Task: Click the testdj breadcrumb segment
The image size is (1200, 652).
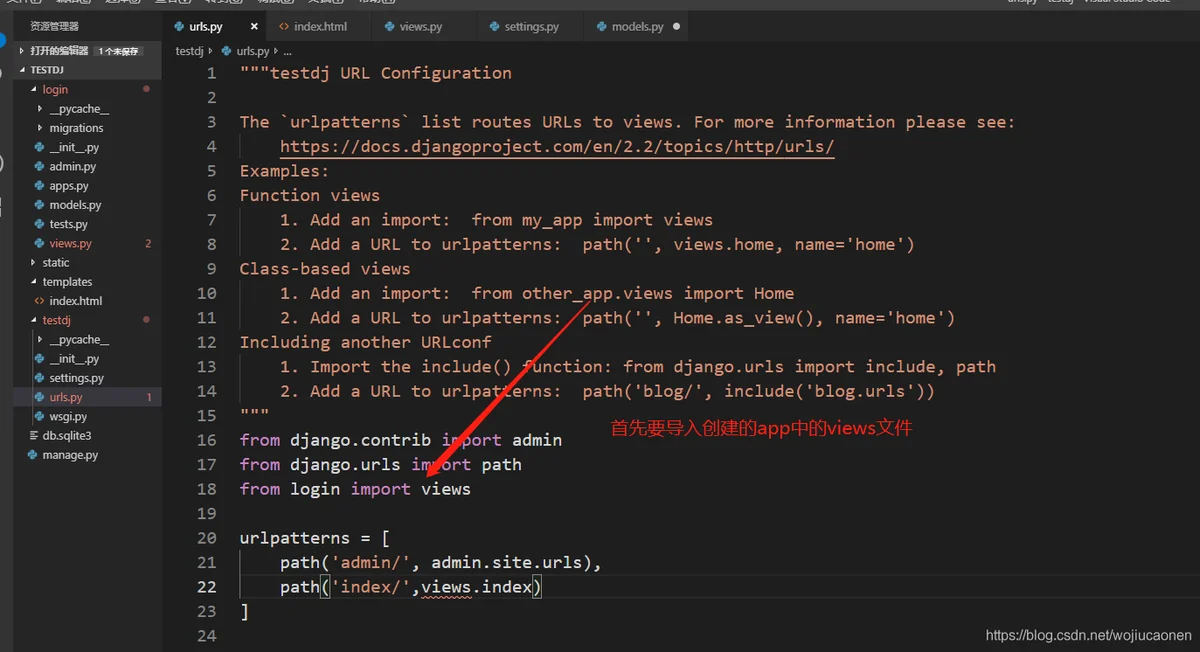Action: pos(188,51)
